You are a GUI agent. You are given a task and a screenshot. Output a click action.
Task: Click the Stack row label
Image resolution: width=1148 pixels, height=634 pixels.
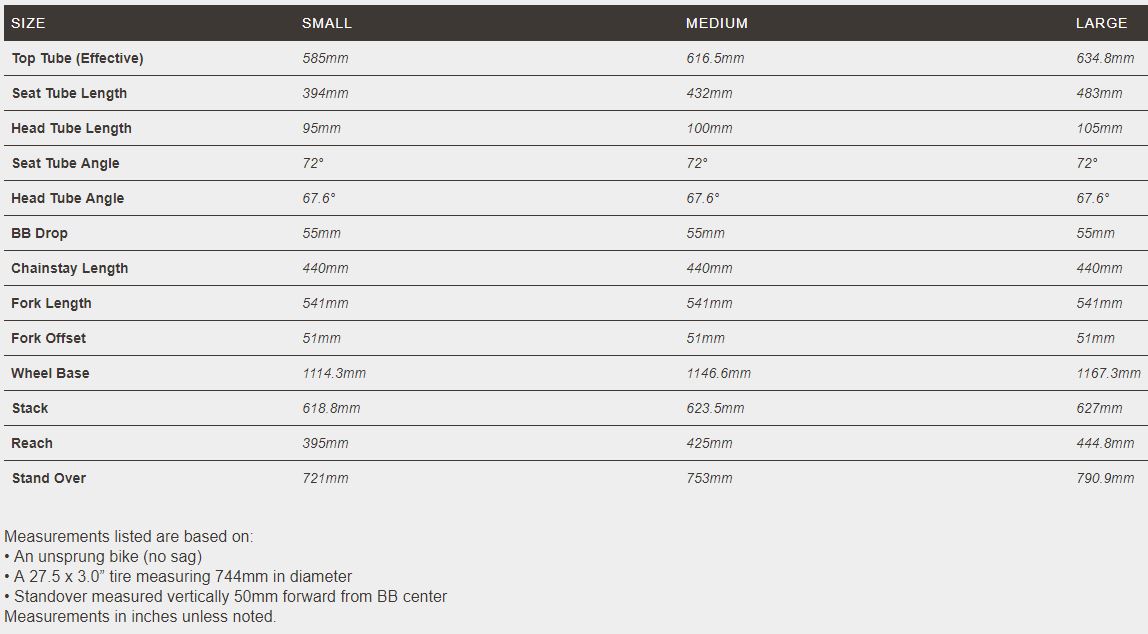pos(30,408)
